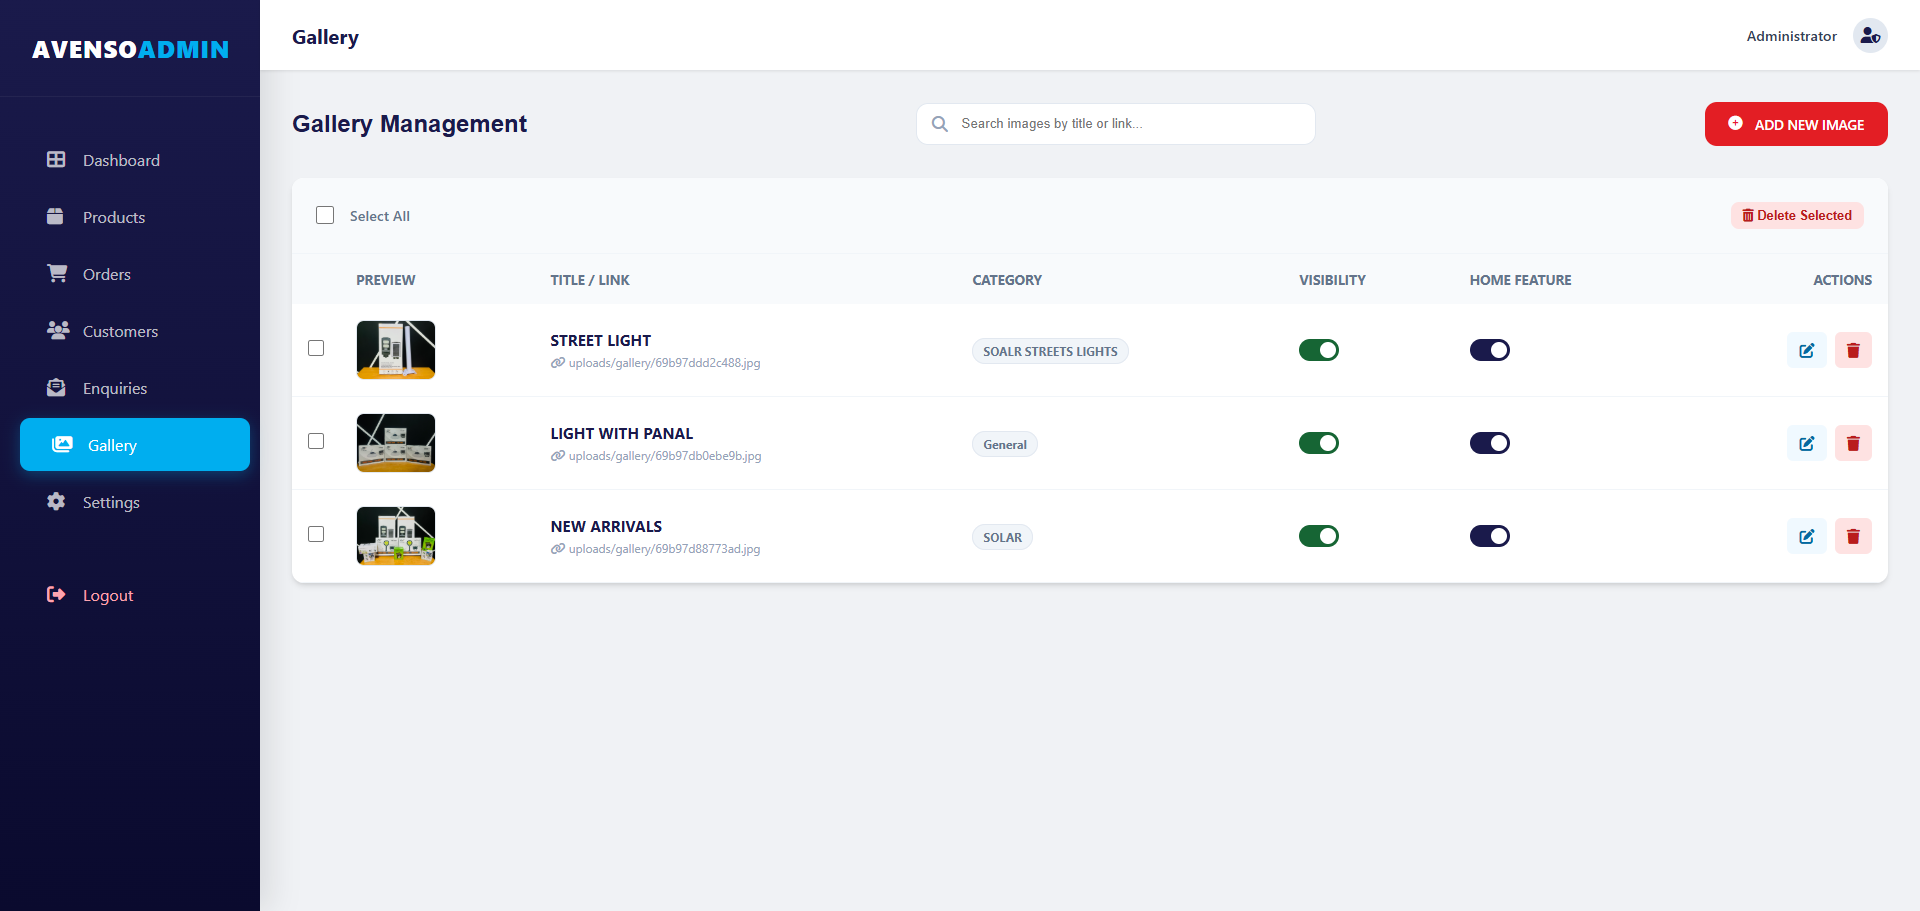This screenshot has height=911, width=1920.
Task: Toggle visibility for LIGHT WITH PANAL
Action: (x=1319, y=443)
